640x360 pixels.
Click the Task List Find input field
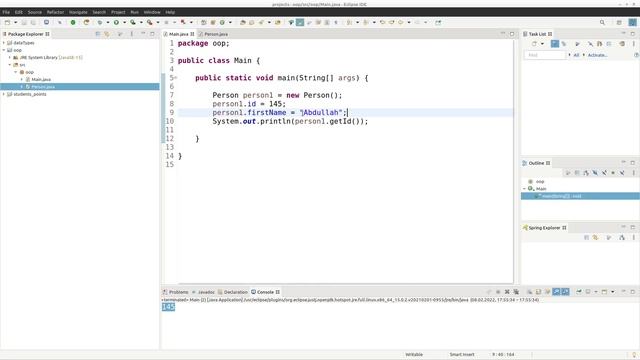[545, 55]
